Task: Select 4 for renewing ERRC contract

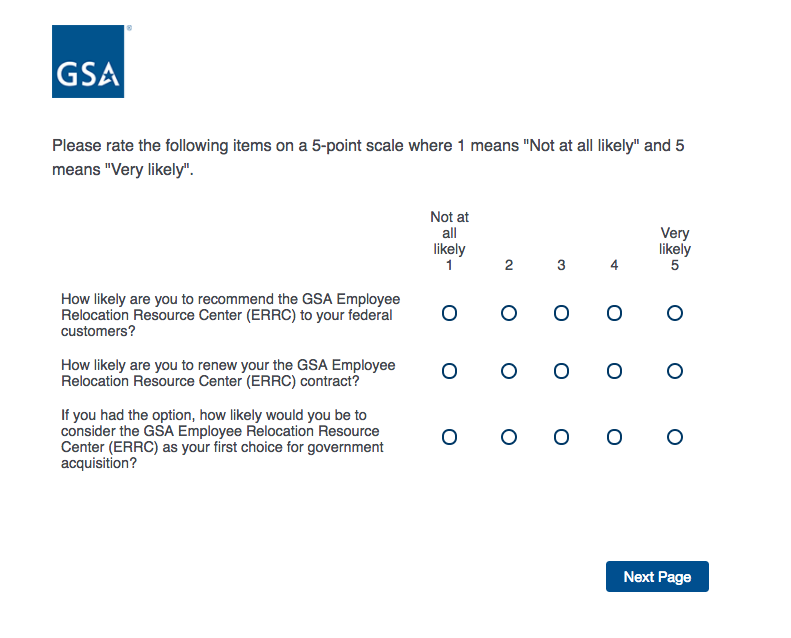Action: point(614,371)
